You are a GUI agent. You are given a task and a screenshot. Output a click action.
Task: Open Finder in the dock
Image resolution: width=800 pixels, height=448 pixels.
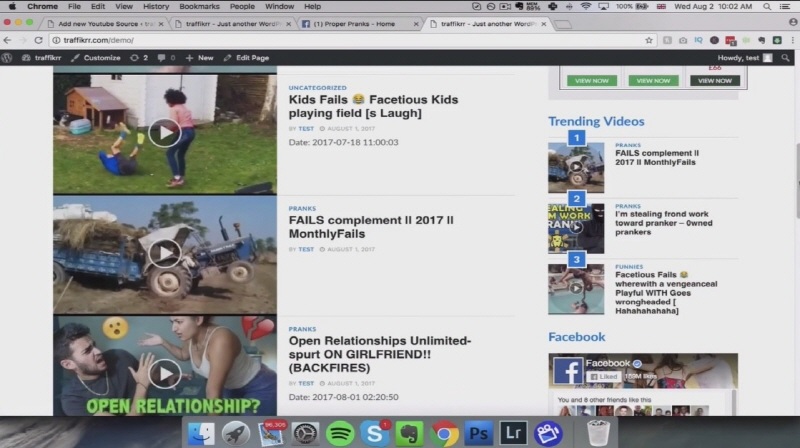(x=201, y=434)
